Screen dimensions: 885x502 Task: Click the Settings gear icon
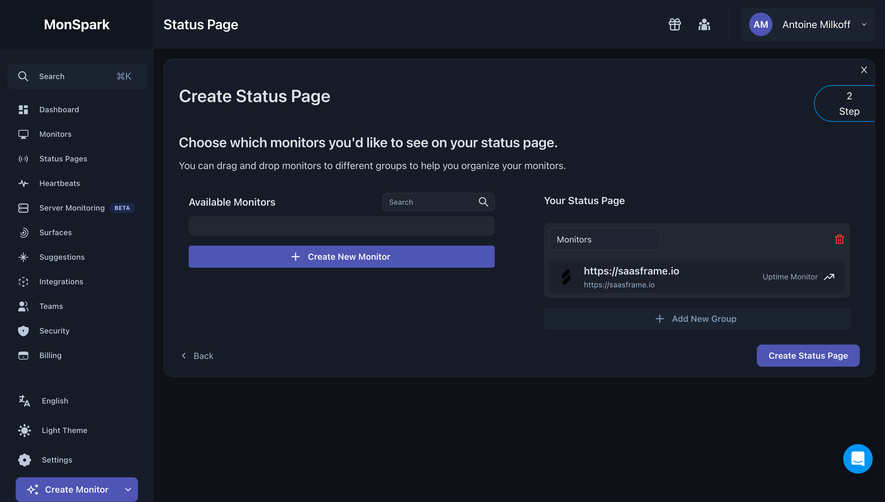pos(24,460)
